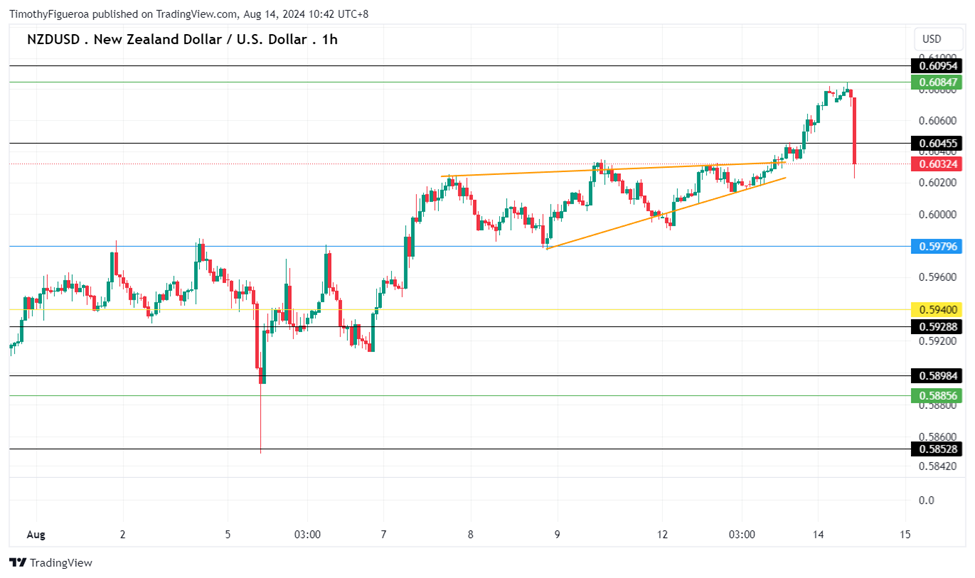Click the TradingView logo icon
Screen dimensions: 975x578
tap(18, 563)
